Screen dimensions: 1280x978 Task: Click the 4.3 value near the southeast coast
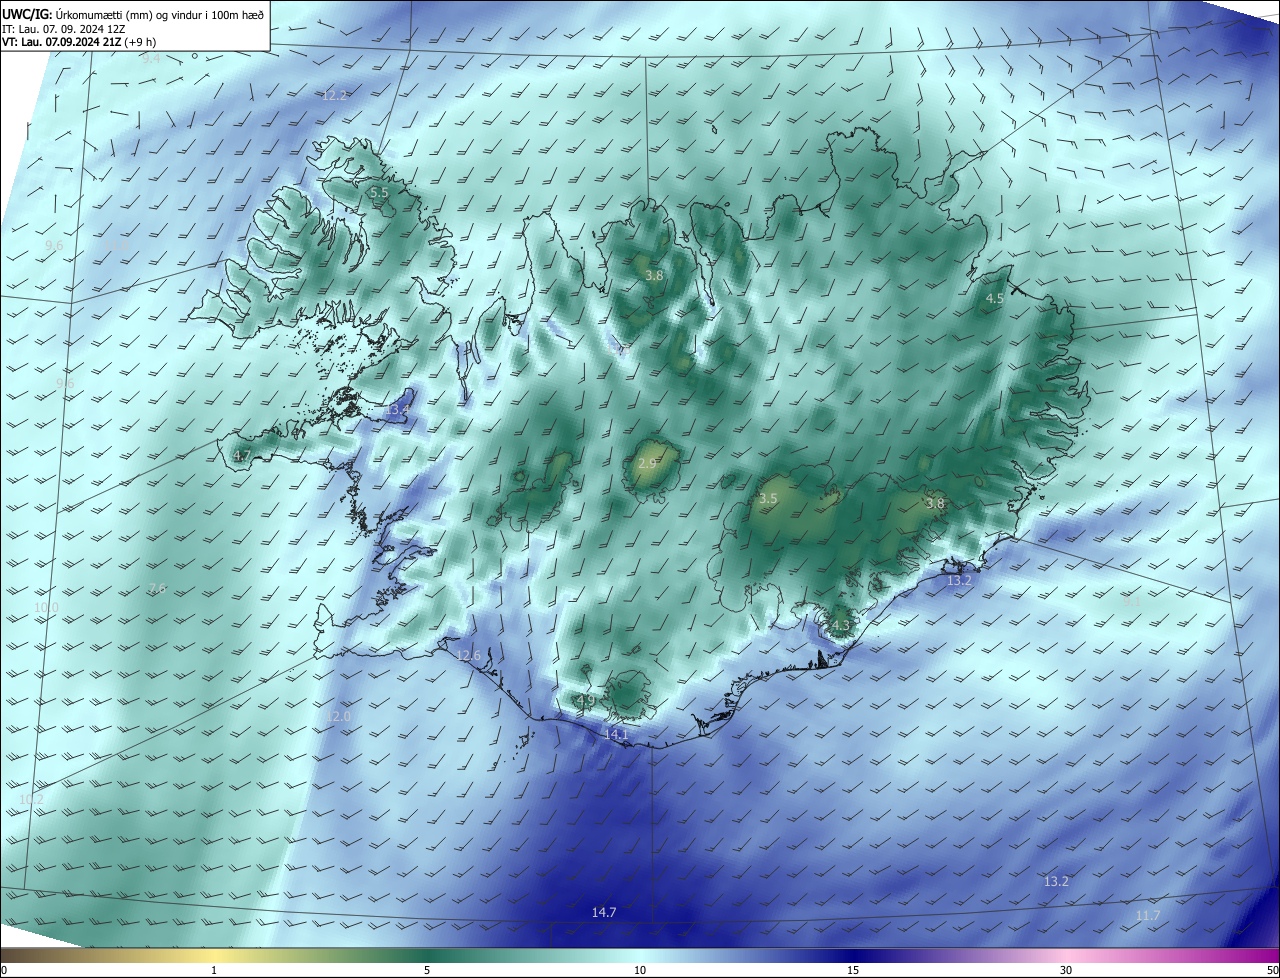pyautogui.click(x=840, y=627)
